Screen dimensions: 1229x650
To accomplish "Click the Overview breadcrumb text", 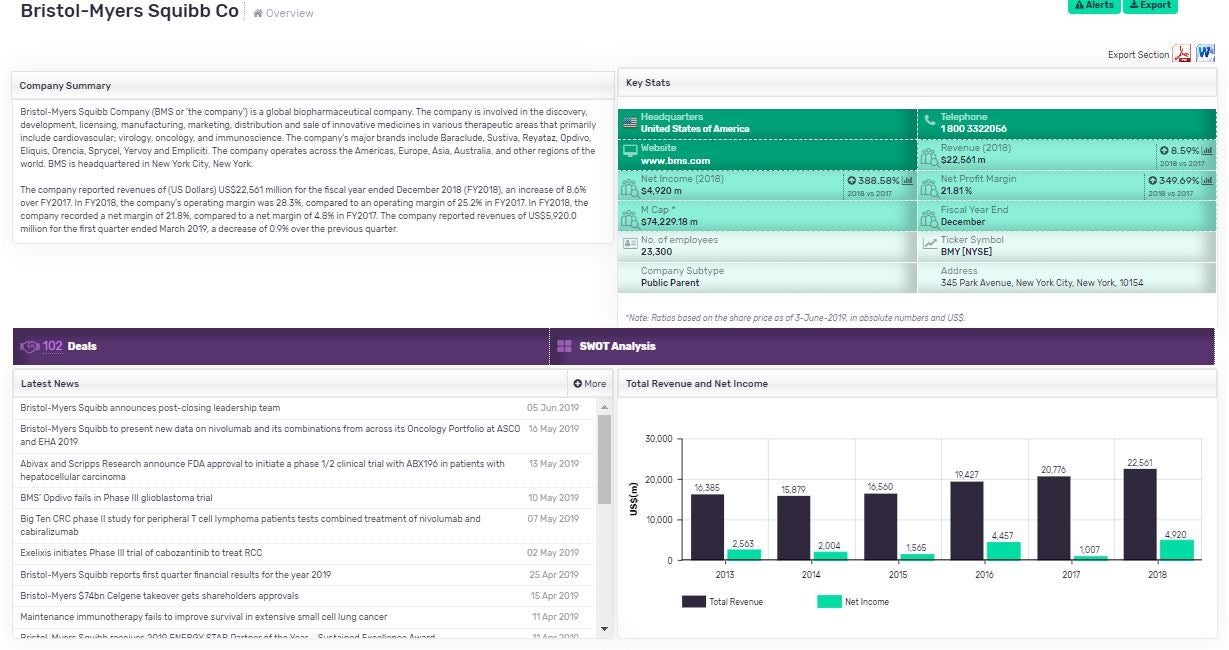I will (290, 13).
